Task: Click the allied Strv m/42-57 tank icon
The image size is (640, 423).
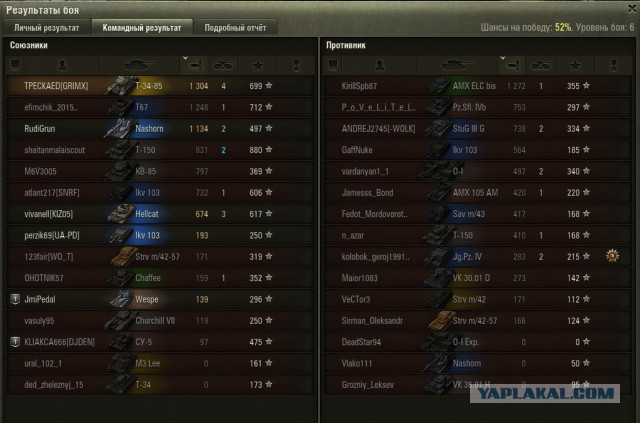Action: (124, 256)
